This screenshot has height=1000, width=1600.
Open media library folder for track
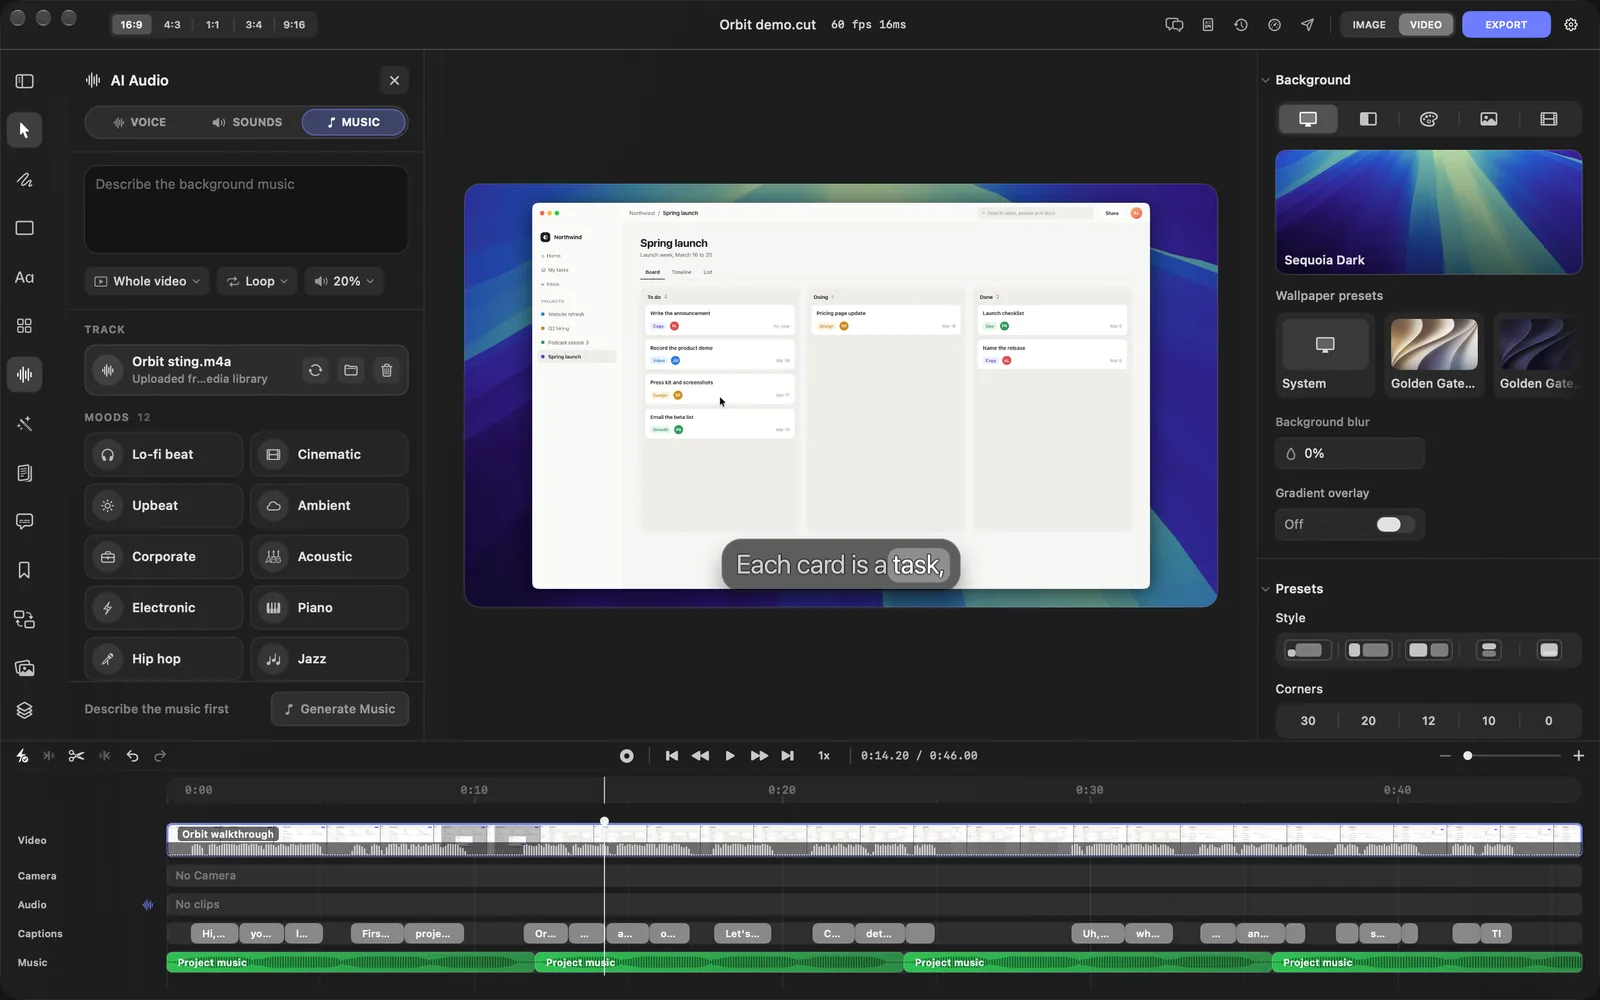pyautogui.click(x=351, y=370)
